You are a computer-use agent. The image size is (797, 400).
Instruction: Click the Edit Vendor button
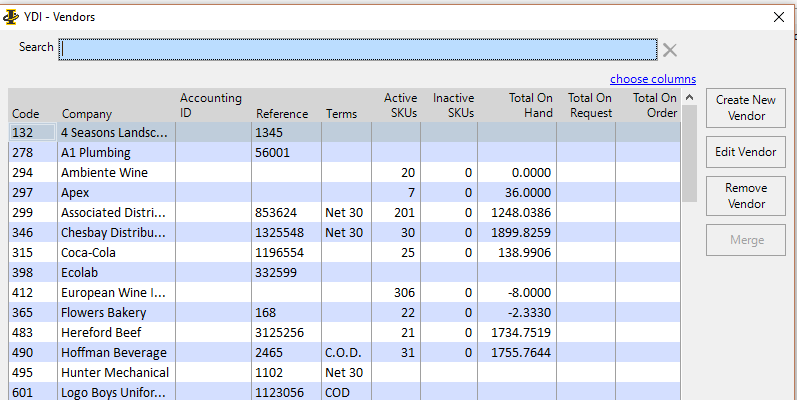click(x=746, y=152)
